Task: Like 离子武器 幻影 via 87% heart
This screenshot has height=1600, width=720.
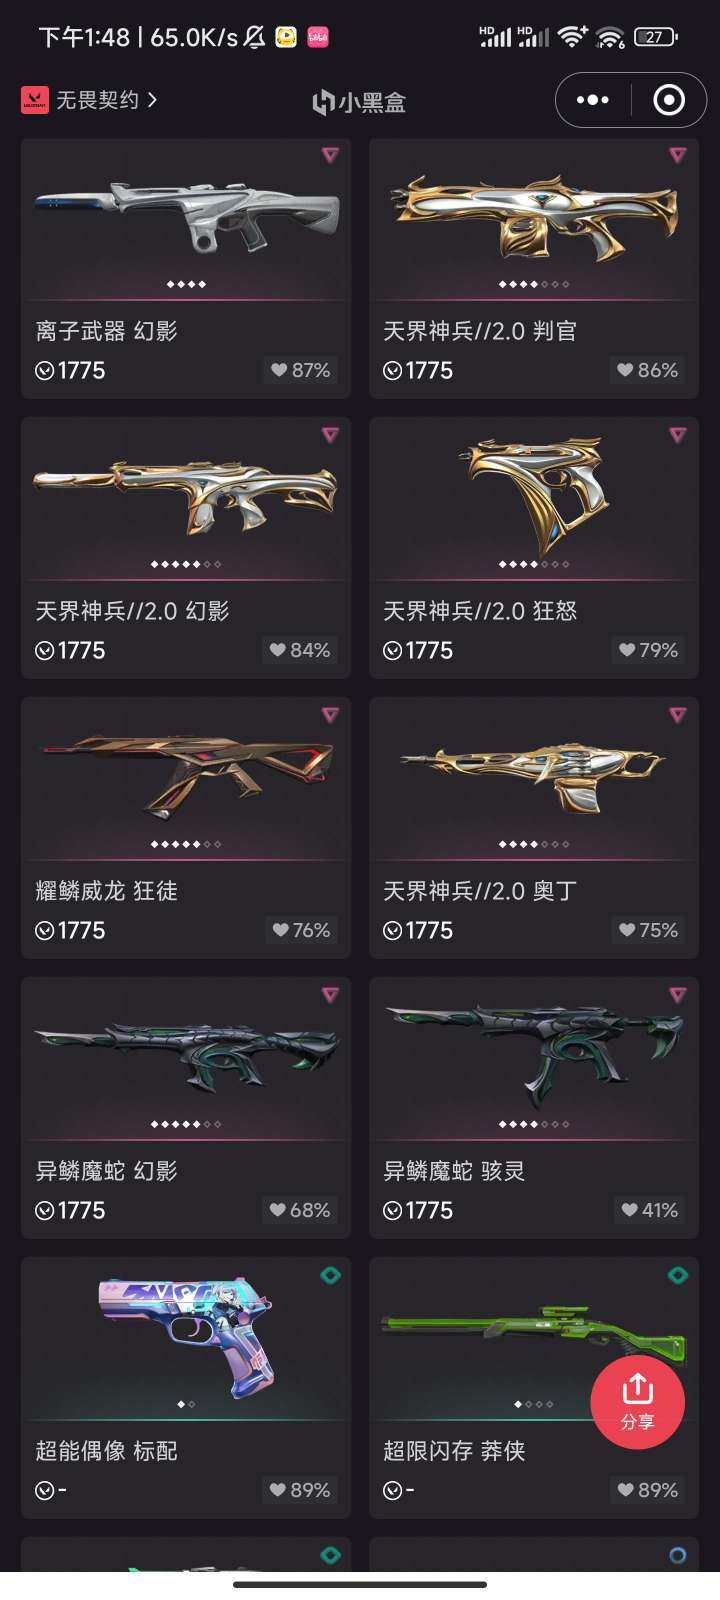Action: click(300, 370)
